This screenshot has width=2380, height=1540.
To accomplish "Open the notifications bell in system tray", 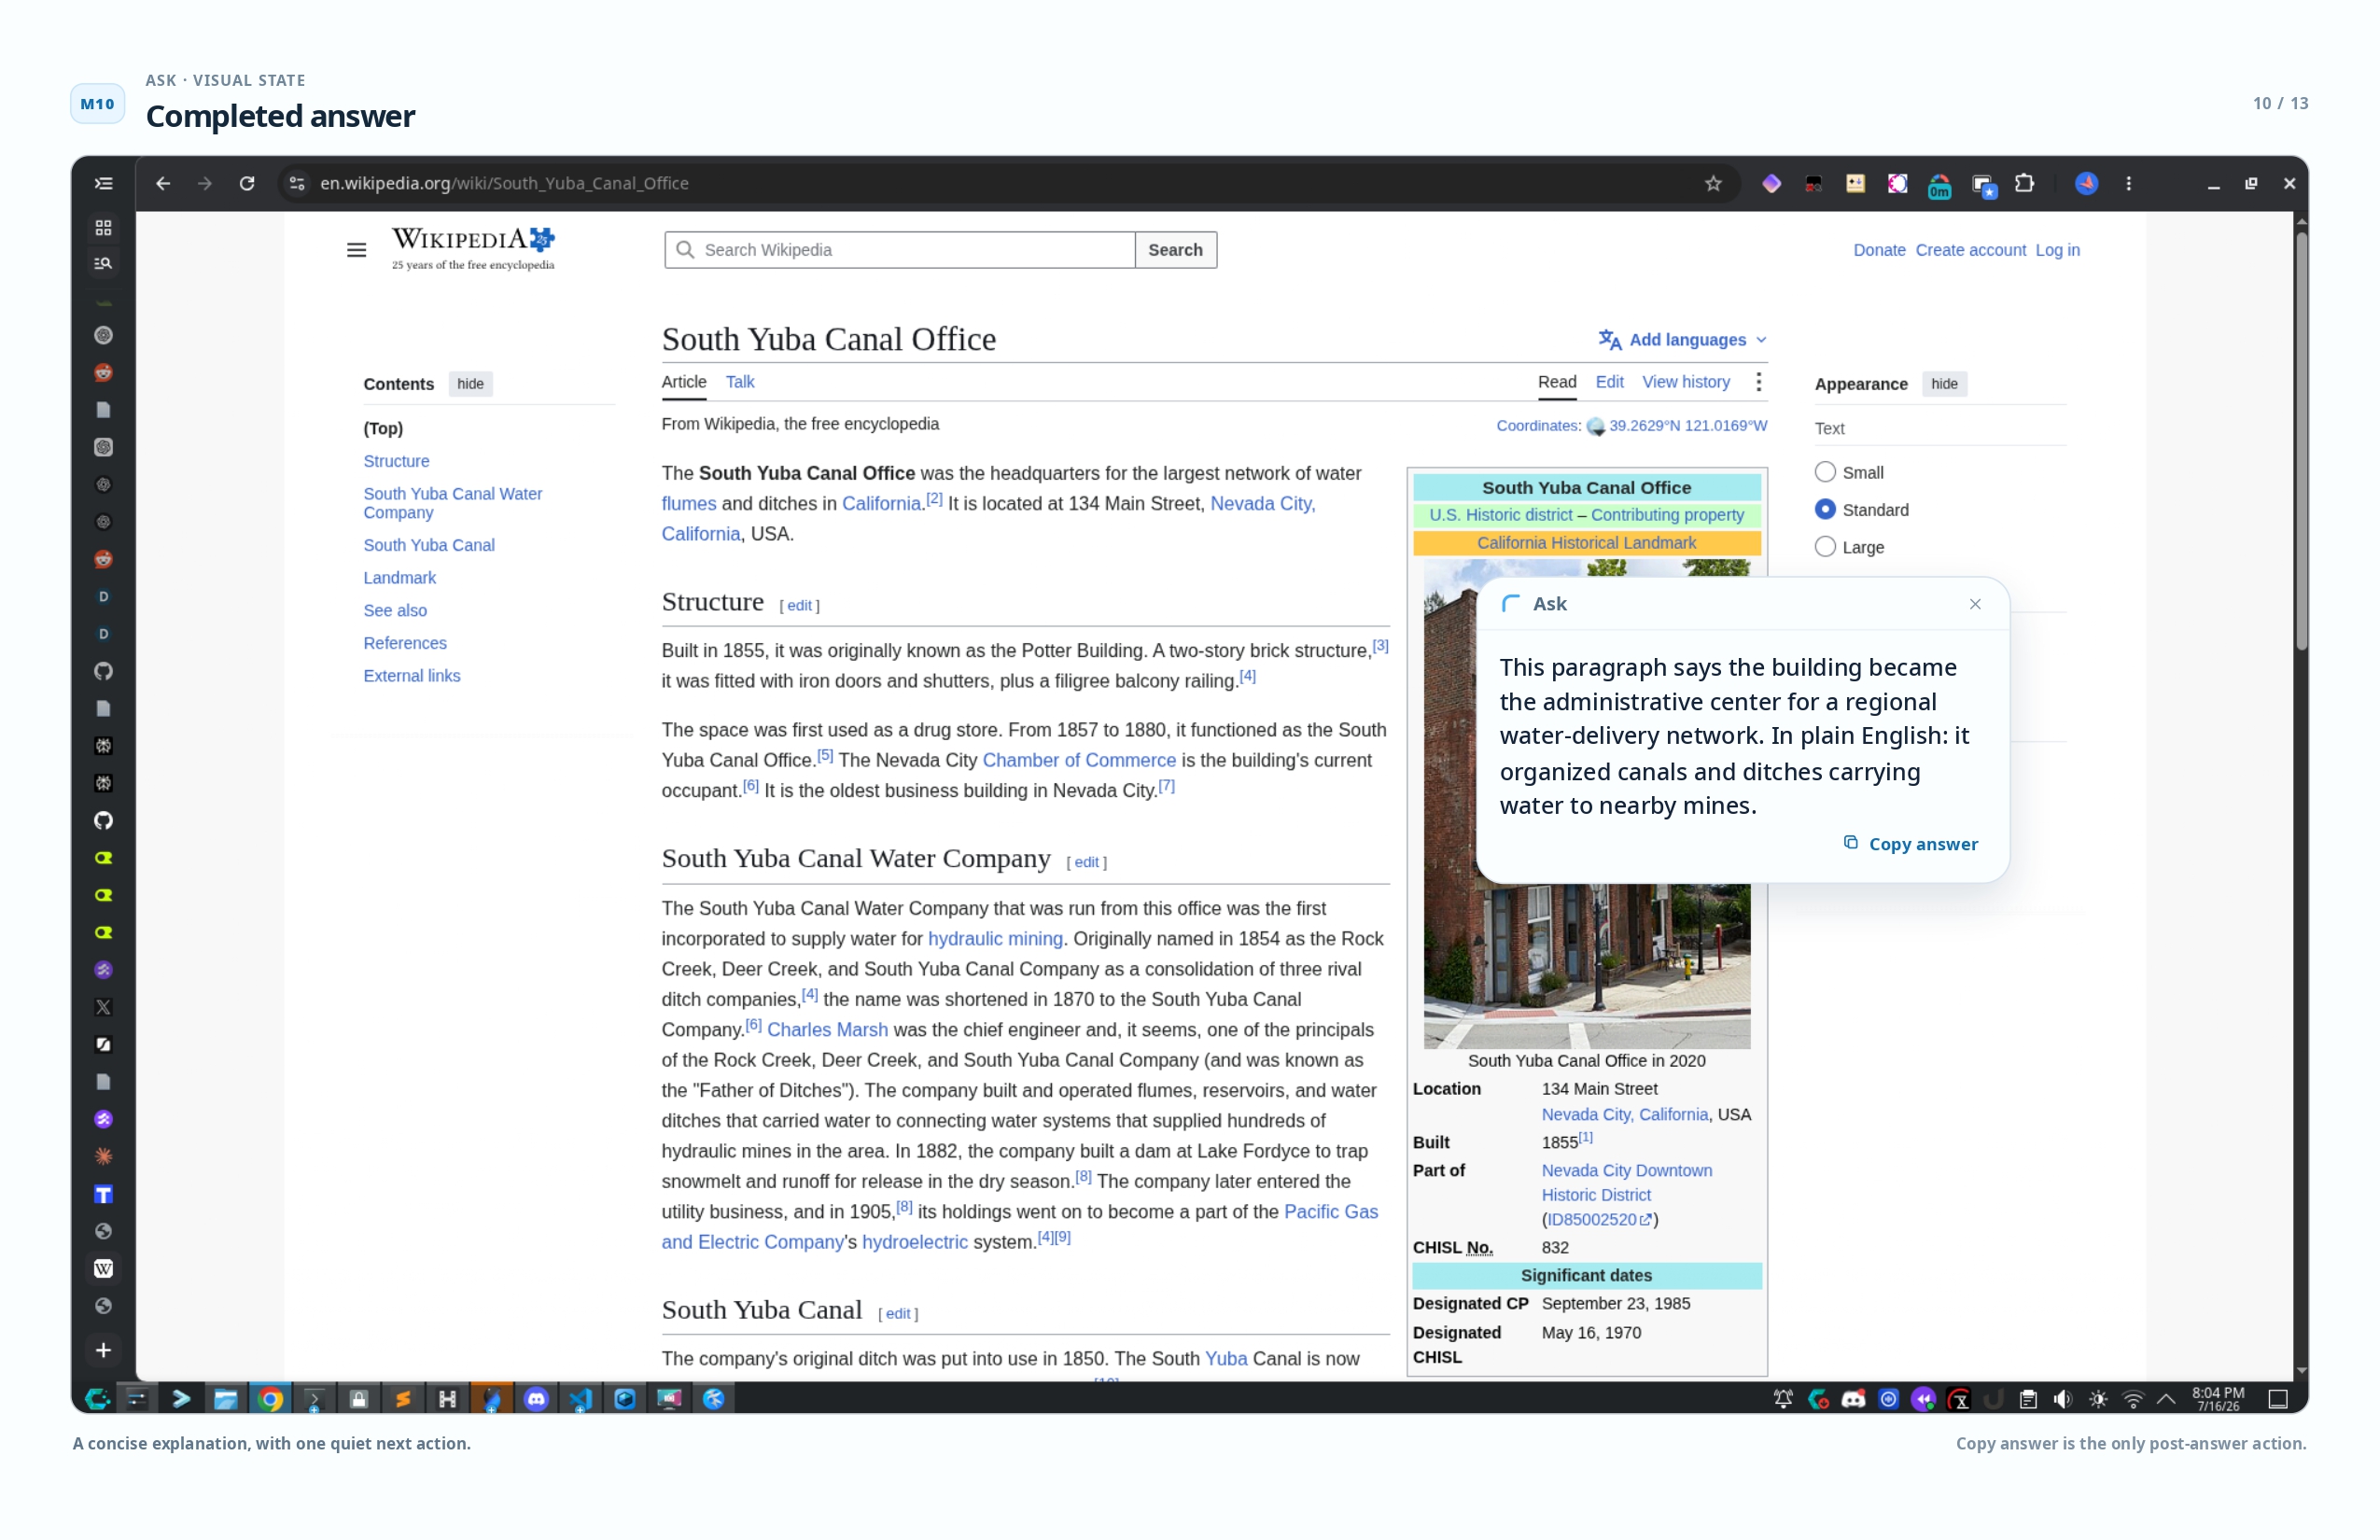I will tap(1783, 1399).
